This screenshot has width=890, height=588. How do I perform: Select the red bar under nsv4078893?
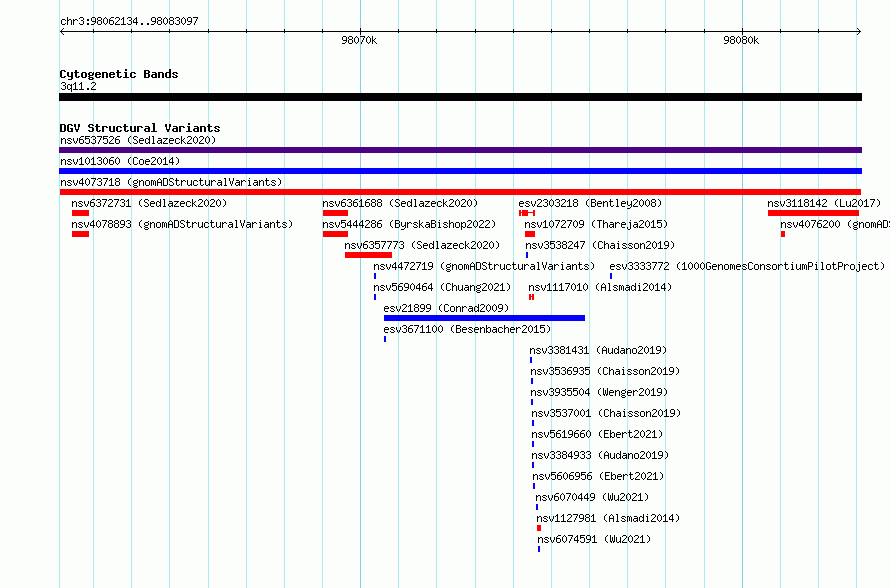coord(80,234)
